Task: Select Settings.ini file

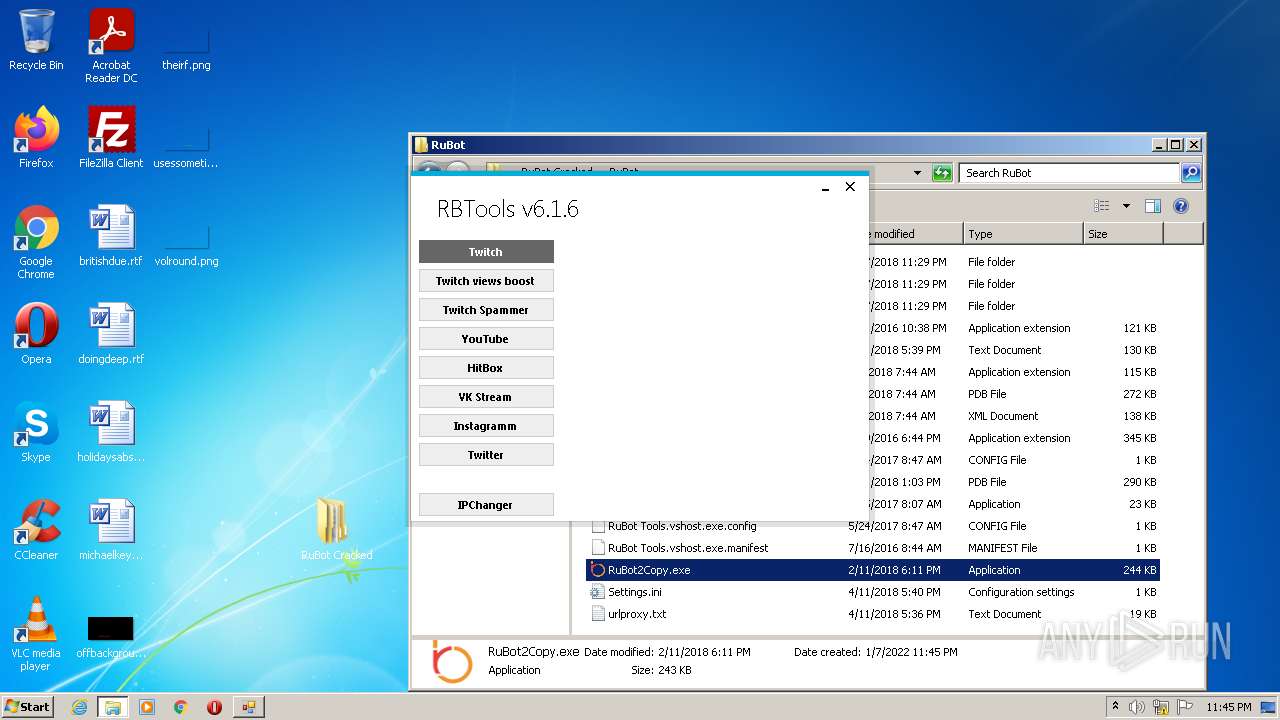Action: coord(872,592)
